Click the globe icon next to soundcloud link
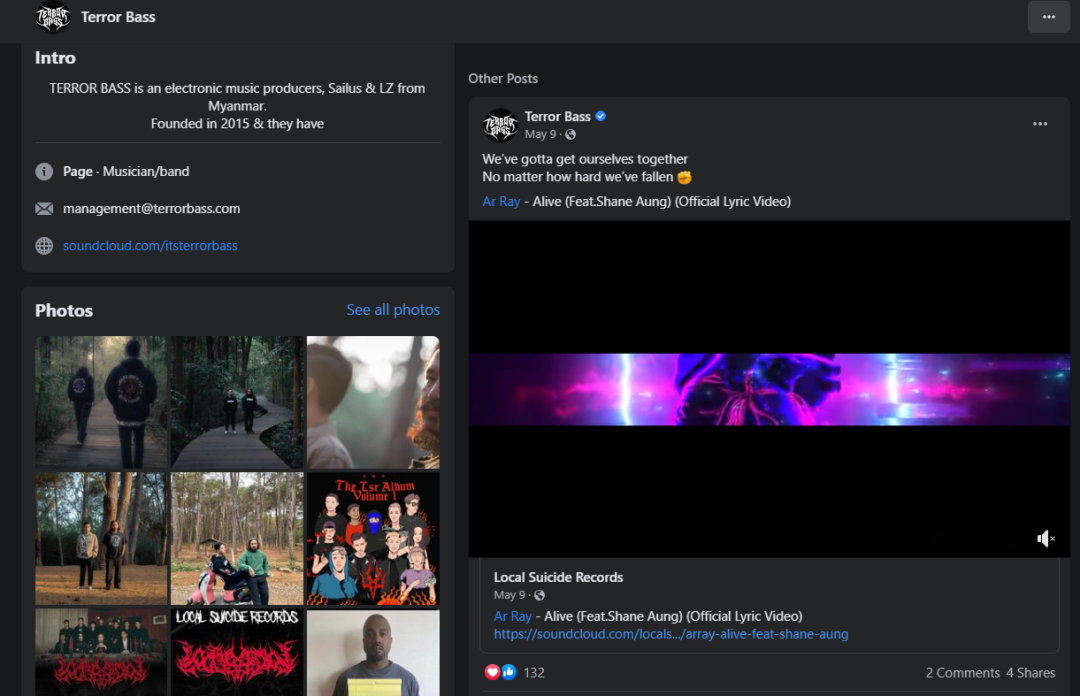1080x696 pixels. click(44, 246)
